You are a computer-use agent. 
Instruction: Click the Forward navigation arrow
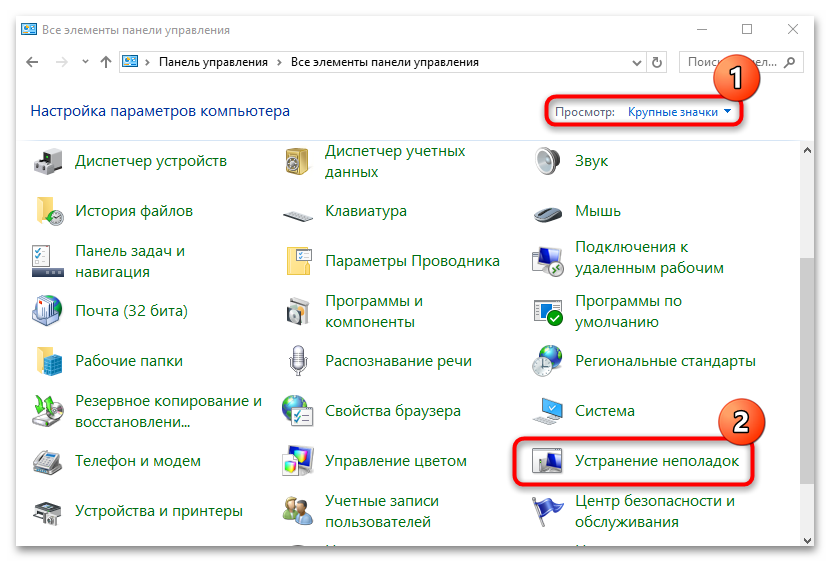(x=62, y=62)
